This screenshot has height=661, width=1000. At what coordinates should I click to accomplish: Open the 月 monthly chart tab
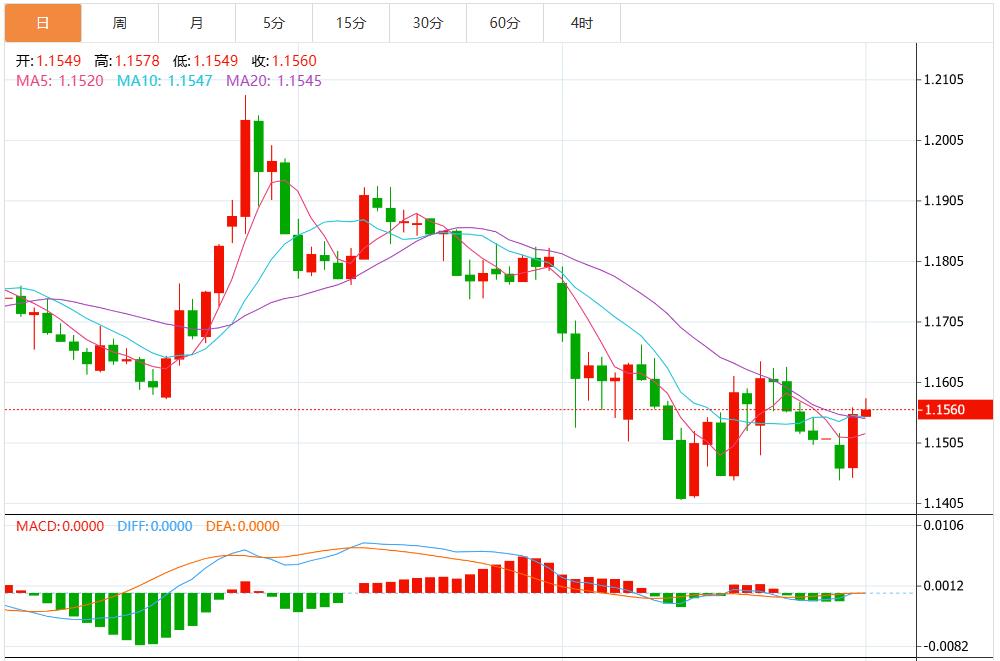pyautogui.click(x=196, y=22)
